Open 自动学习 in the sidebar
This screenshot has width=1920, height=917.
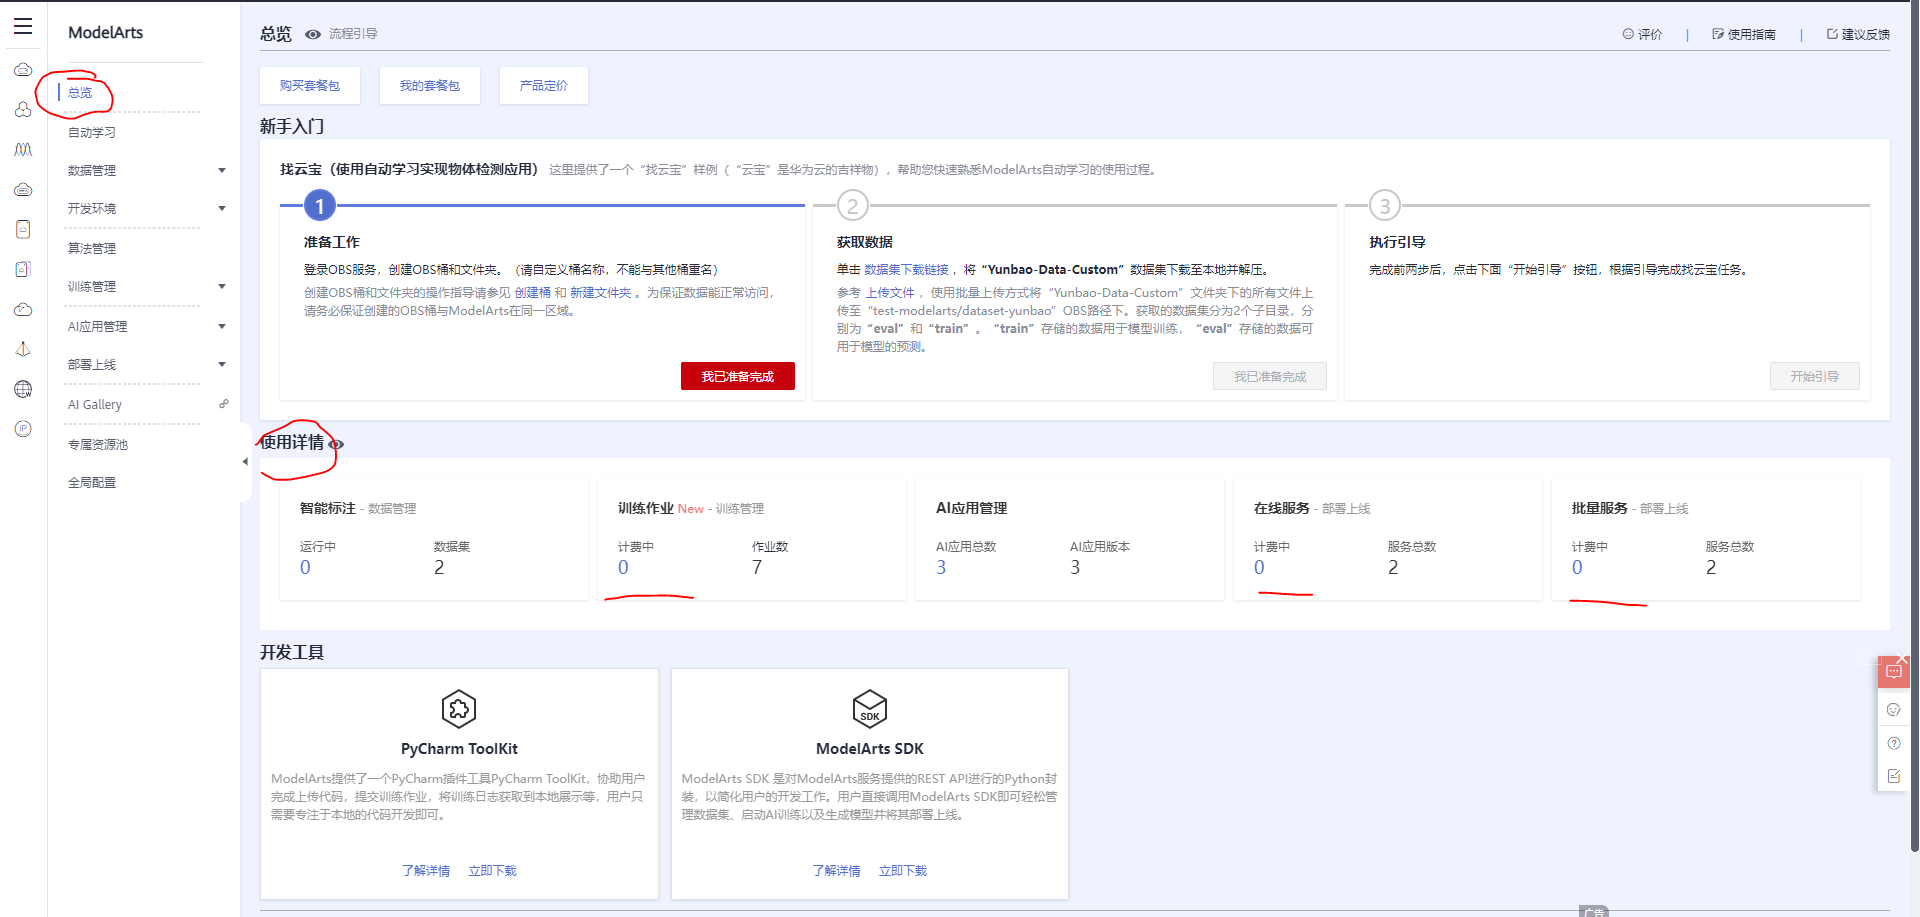92,132
